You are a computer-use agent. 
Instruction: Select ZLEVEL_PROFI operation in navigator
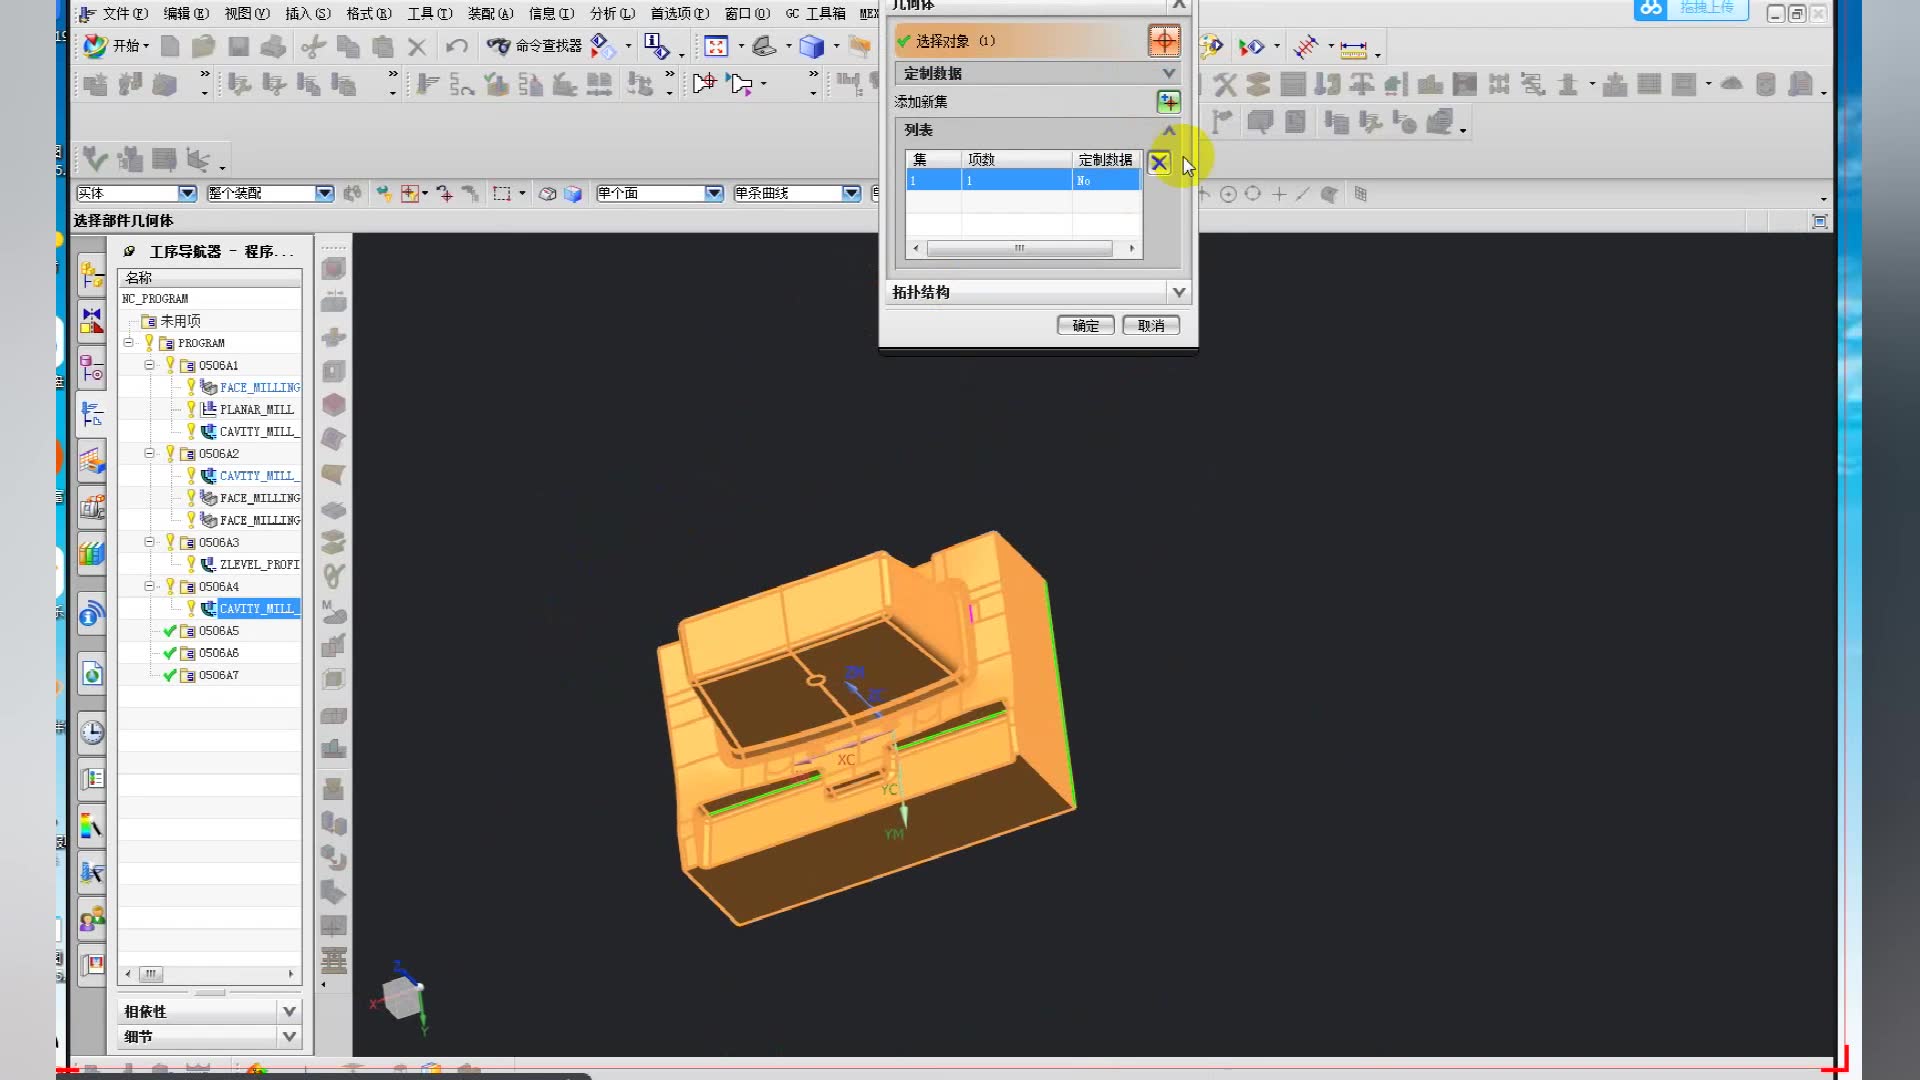(x=258, y=564)
